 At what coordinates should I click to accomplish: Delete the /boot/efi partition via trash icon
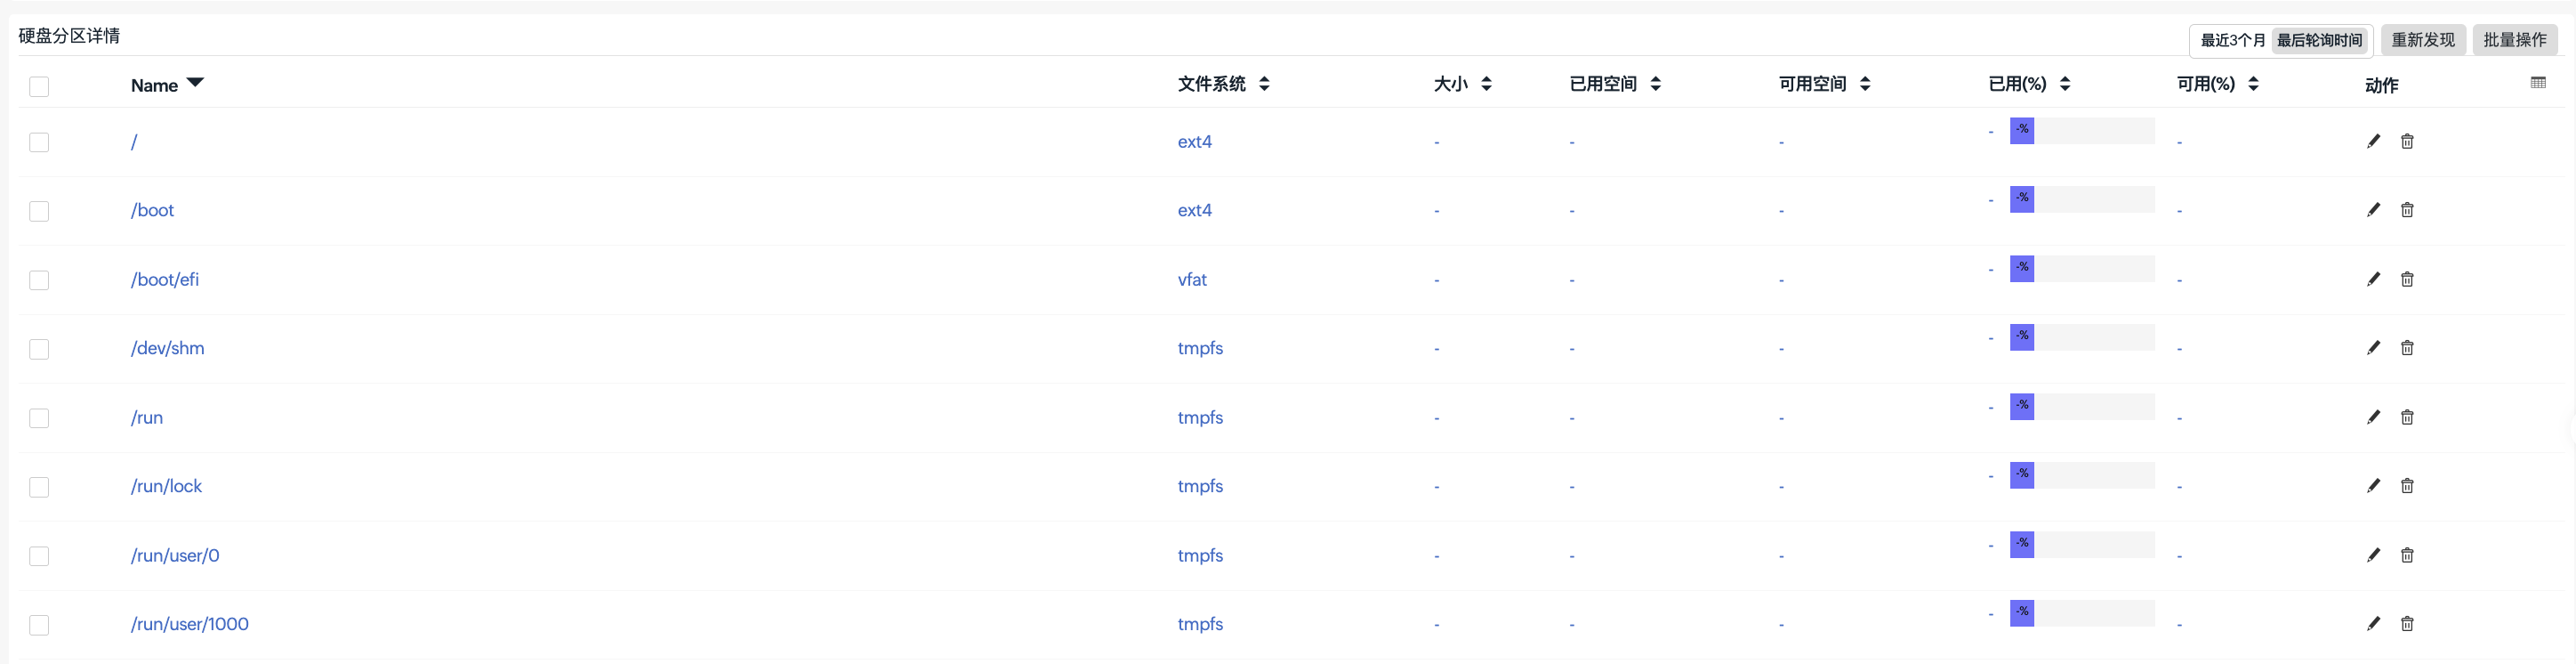(2407, 279)
